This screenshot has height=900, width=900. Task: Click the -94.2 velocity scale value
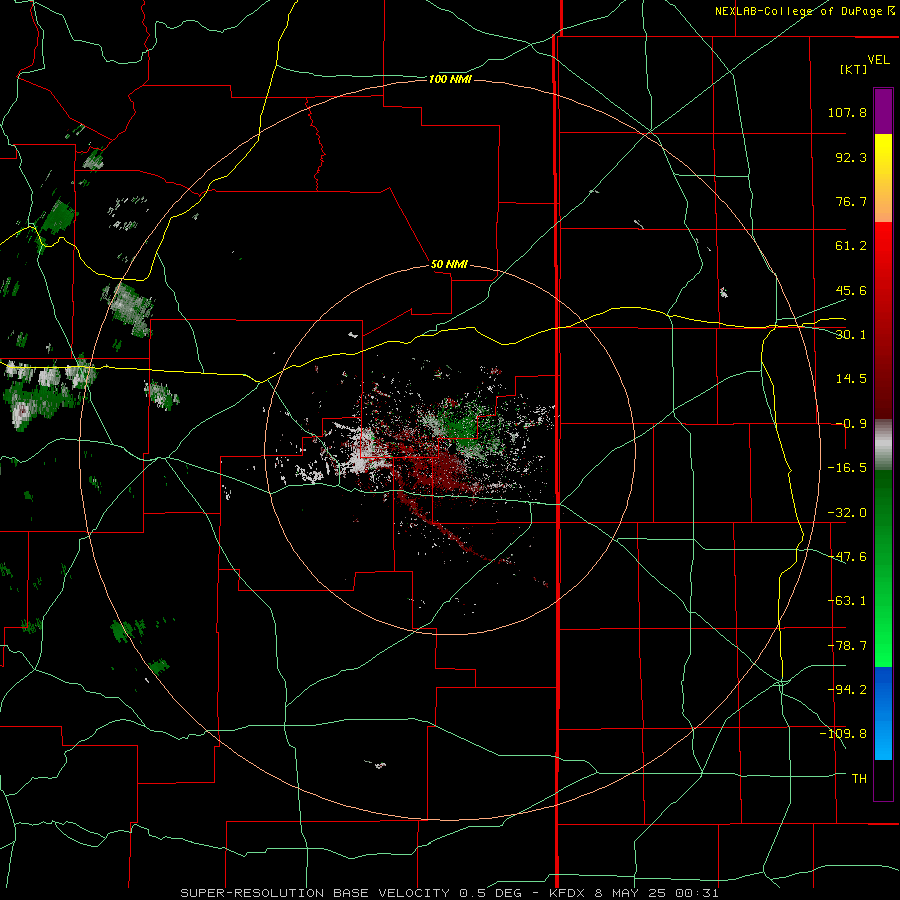[x=847, y=689]
